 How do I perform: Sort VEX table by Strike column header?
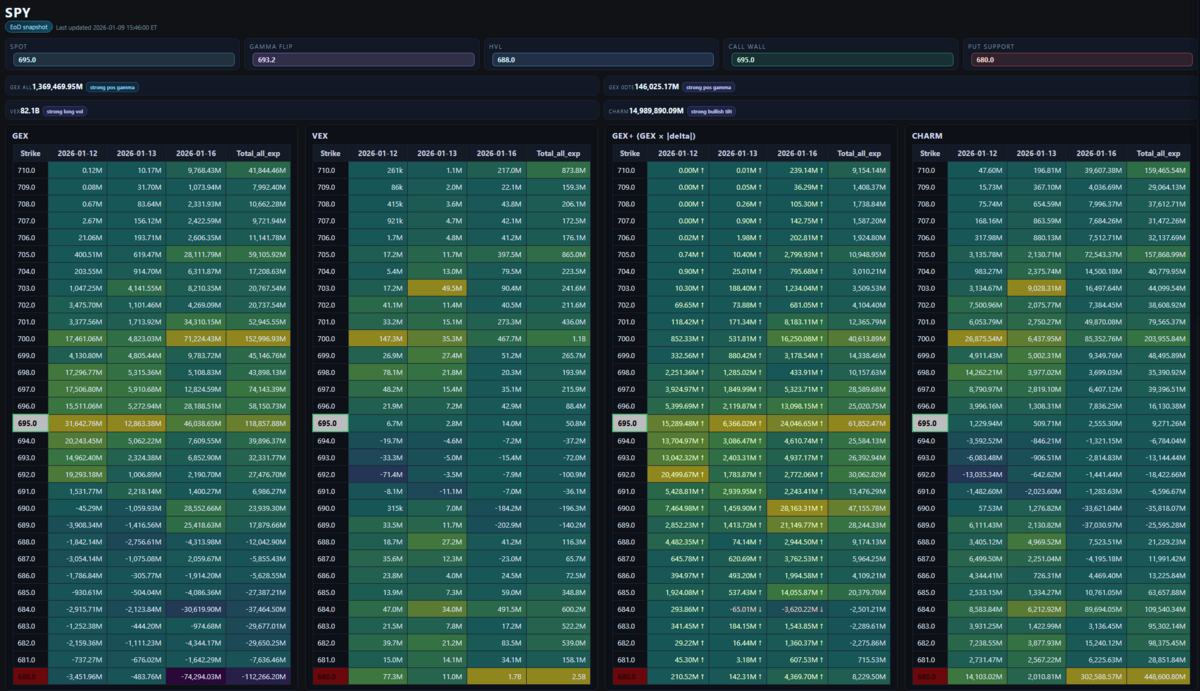(330, 153)
